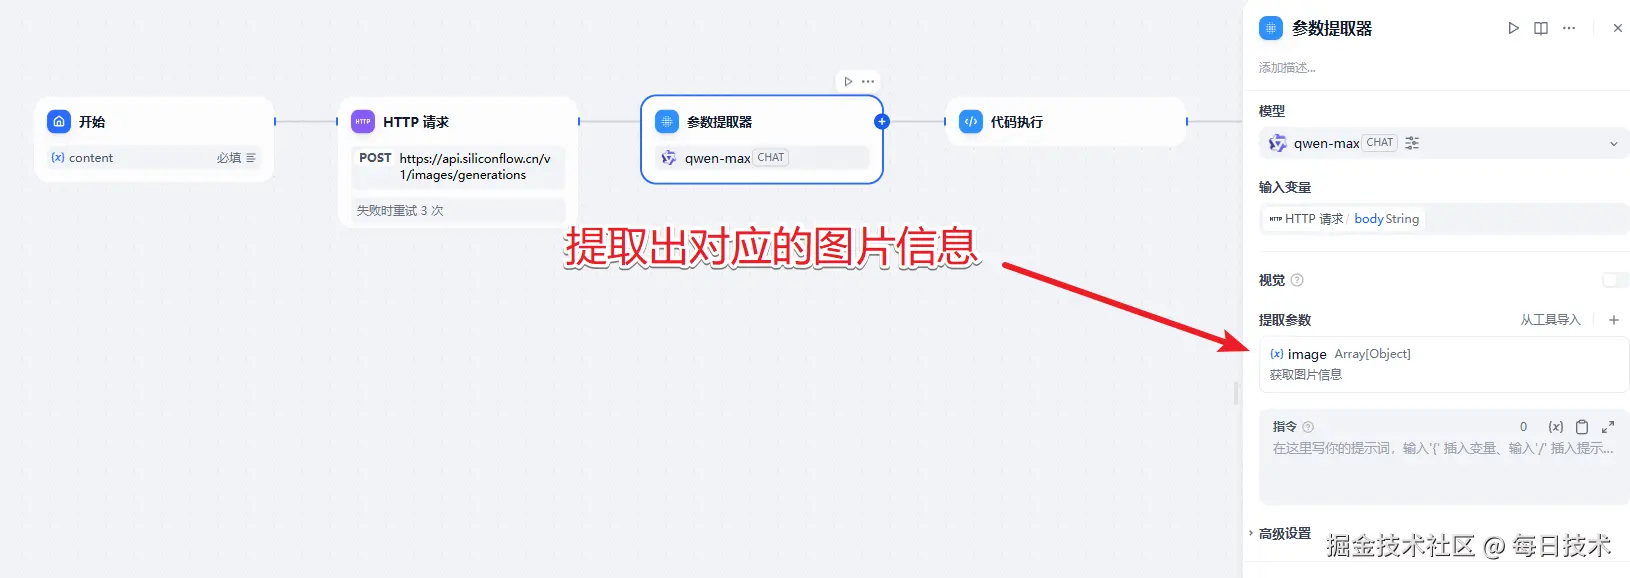Screen dimensions: 1630x578
Task: Click the 指令 prompt text area
Action: click(x=1443, y=470)
